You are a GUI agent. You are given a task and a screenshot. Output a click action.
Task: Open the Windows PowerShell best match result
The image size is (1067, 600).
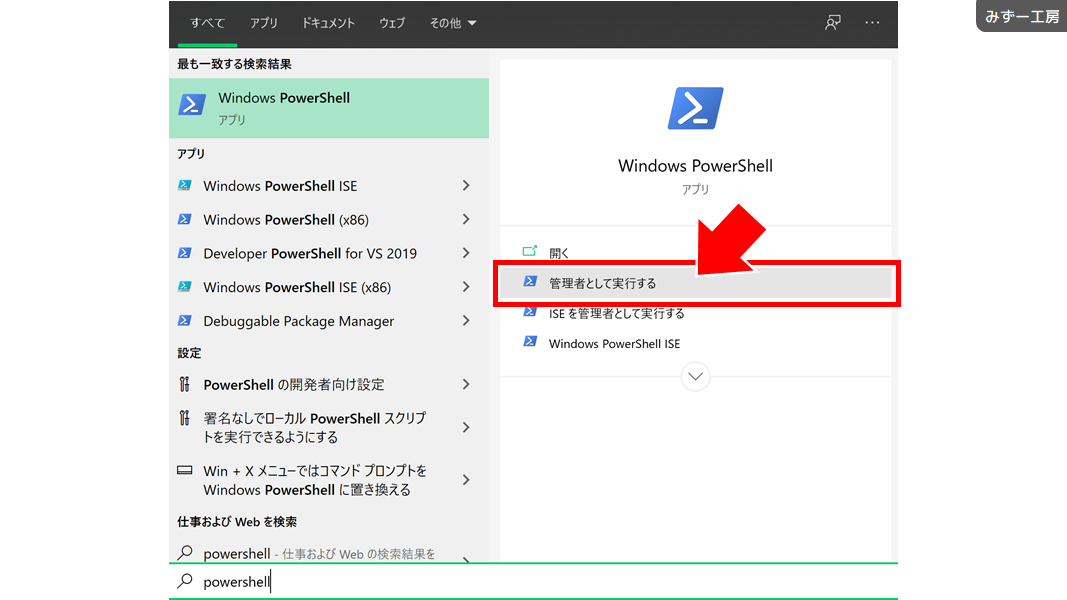click(x=329, y=108)
